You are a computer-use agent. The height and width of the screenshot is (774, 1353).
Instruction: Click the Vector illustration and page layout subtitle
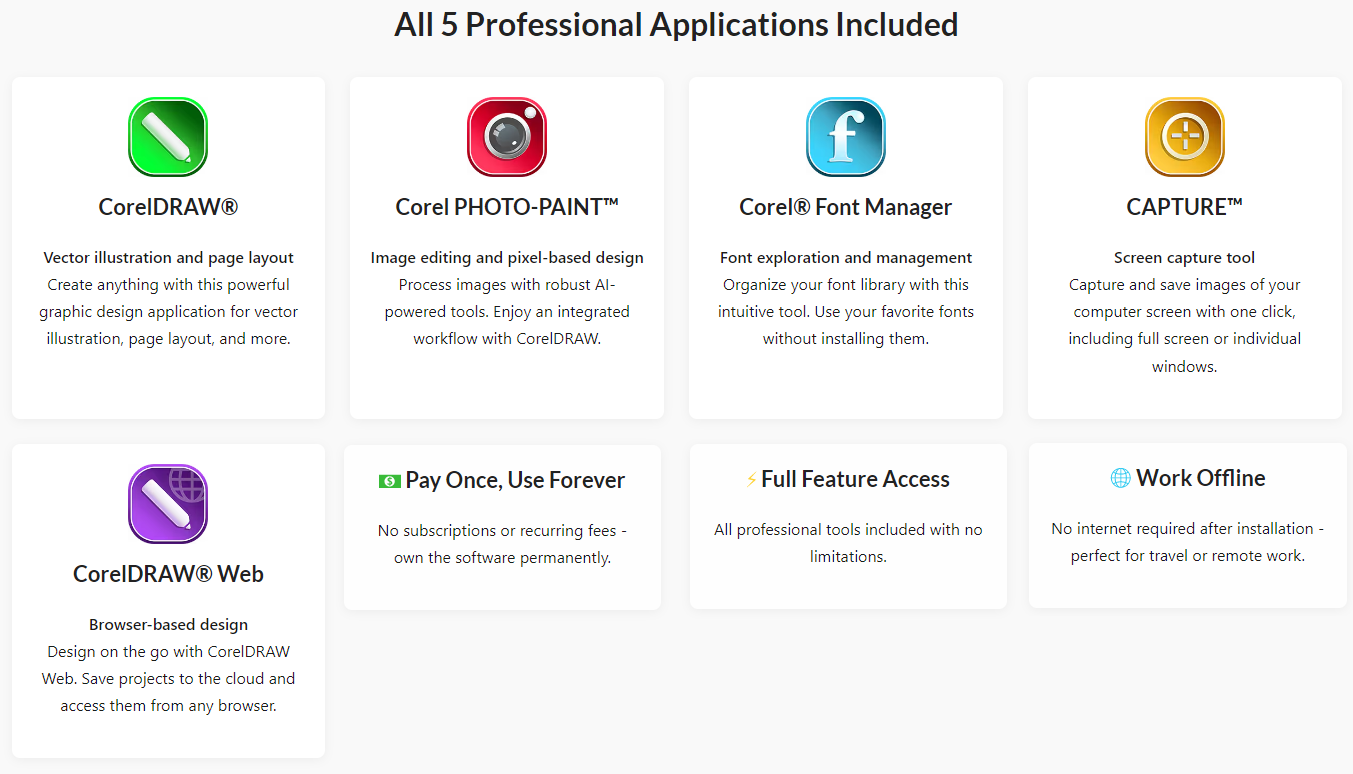[168, 258]
